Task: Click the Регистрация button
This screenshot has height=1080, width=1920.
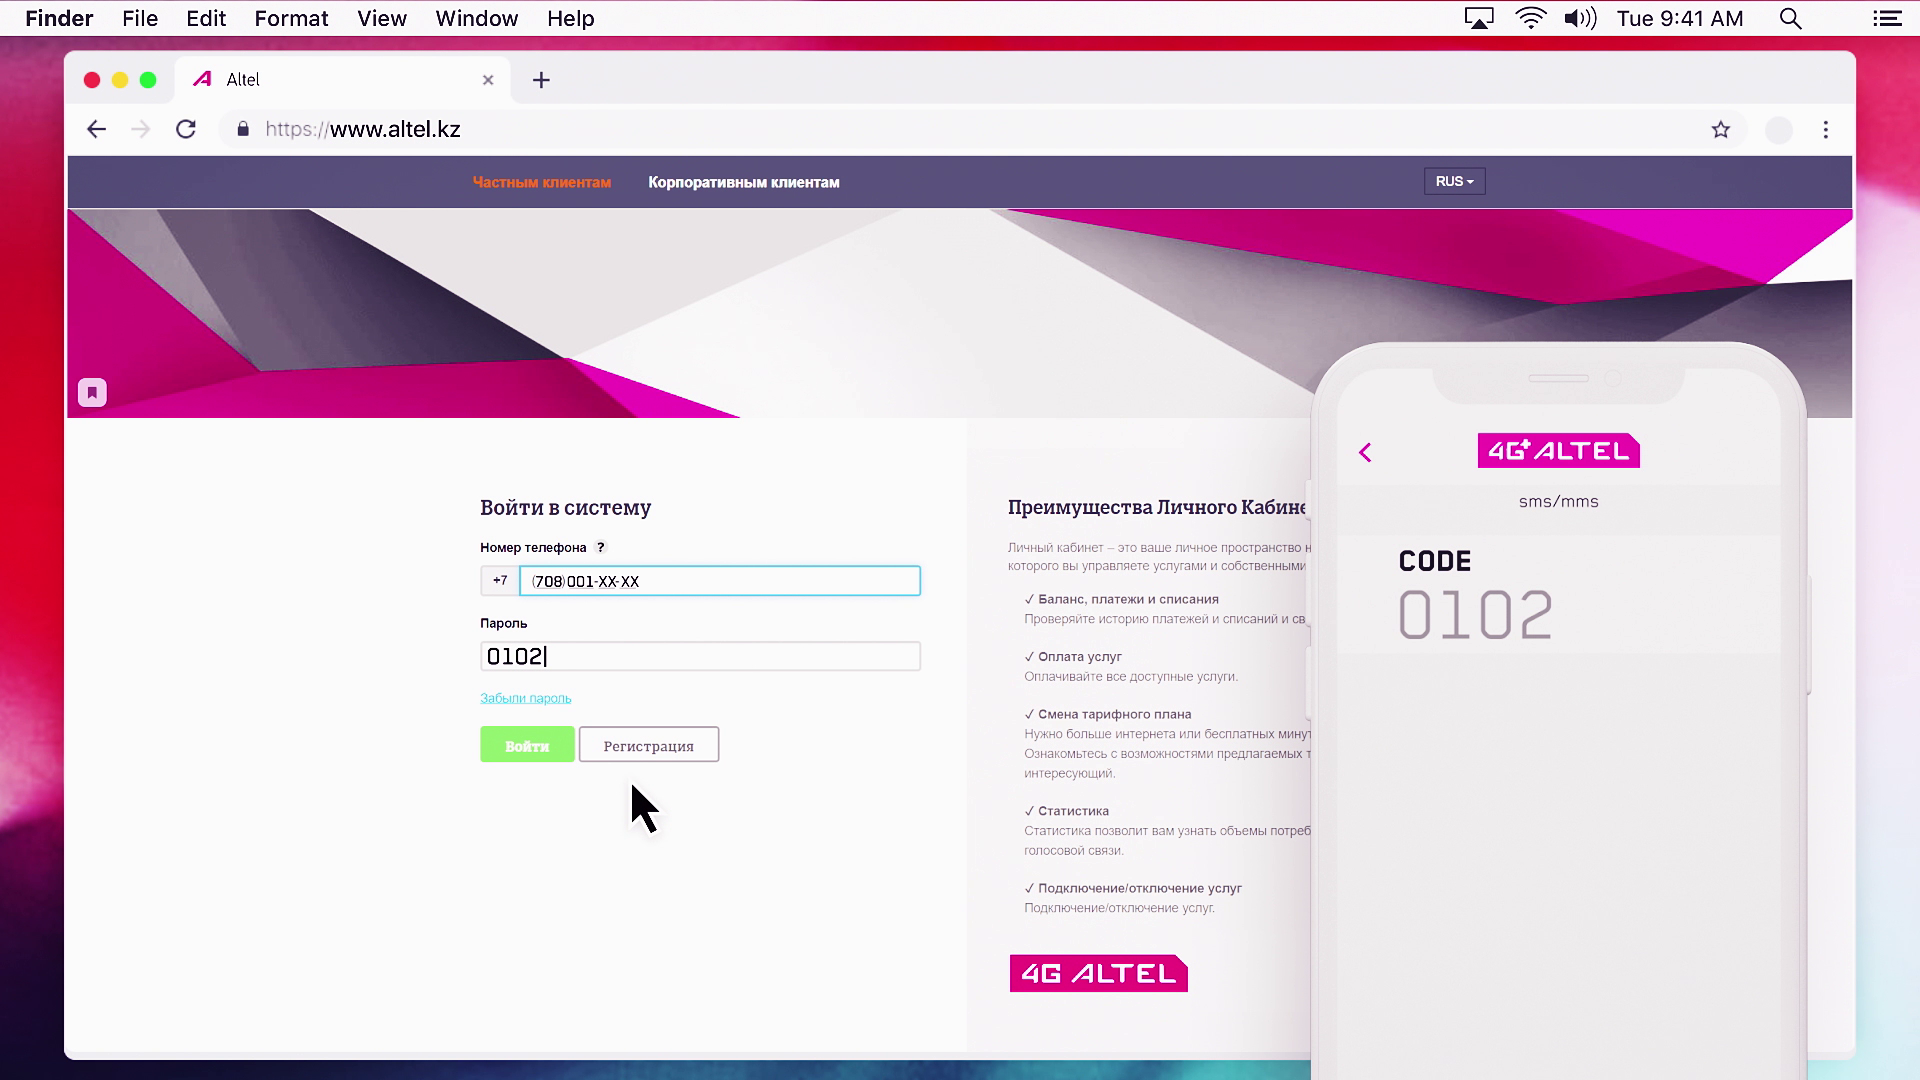Action: tap(648, 745)
